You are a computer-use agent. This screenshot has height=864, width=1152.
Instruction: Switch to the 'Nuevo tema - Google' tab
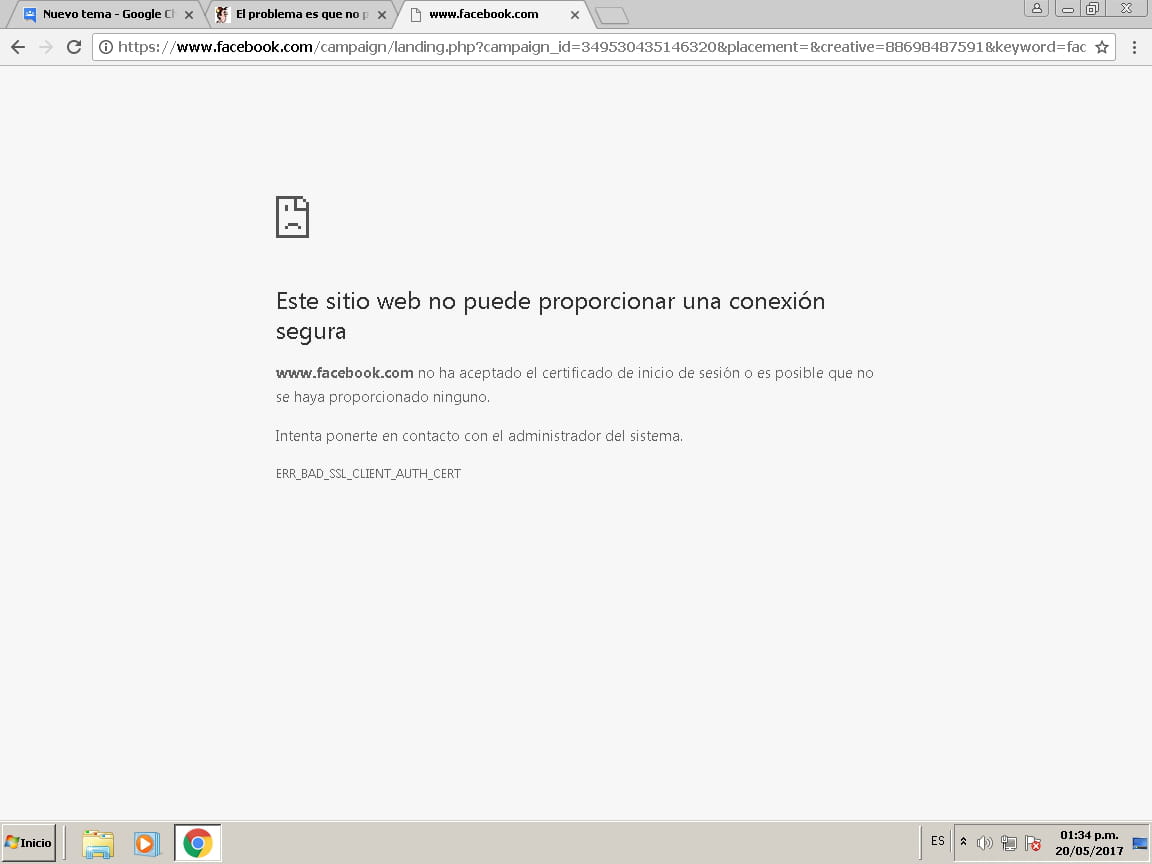pyautogui.click(x=100, y=15)
